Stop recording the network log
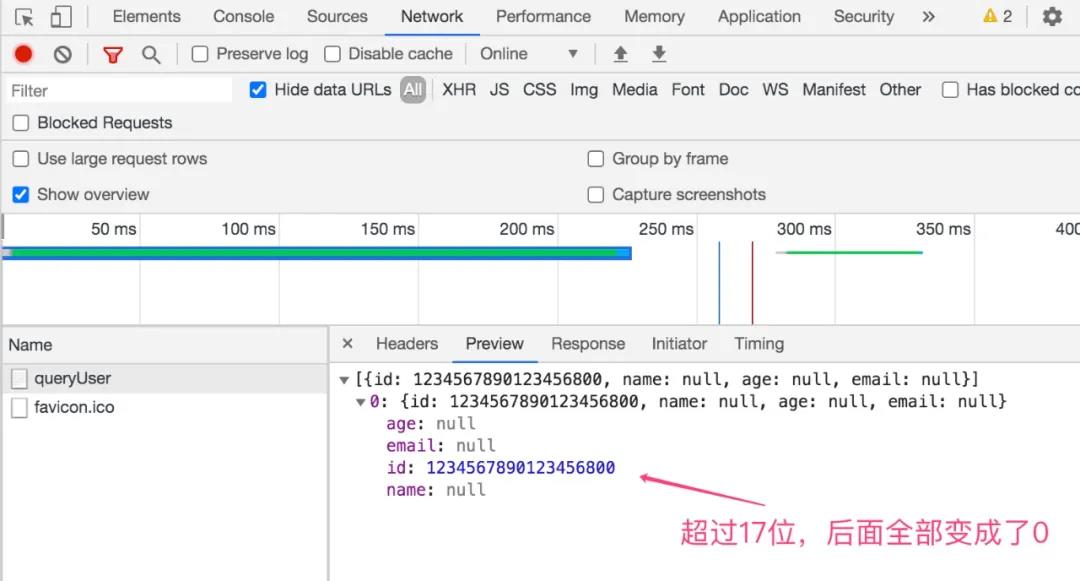 click(22, 53)
